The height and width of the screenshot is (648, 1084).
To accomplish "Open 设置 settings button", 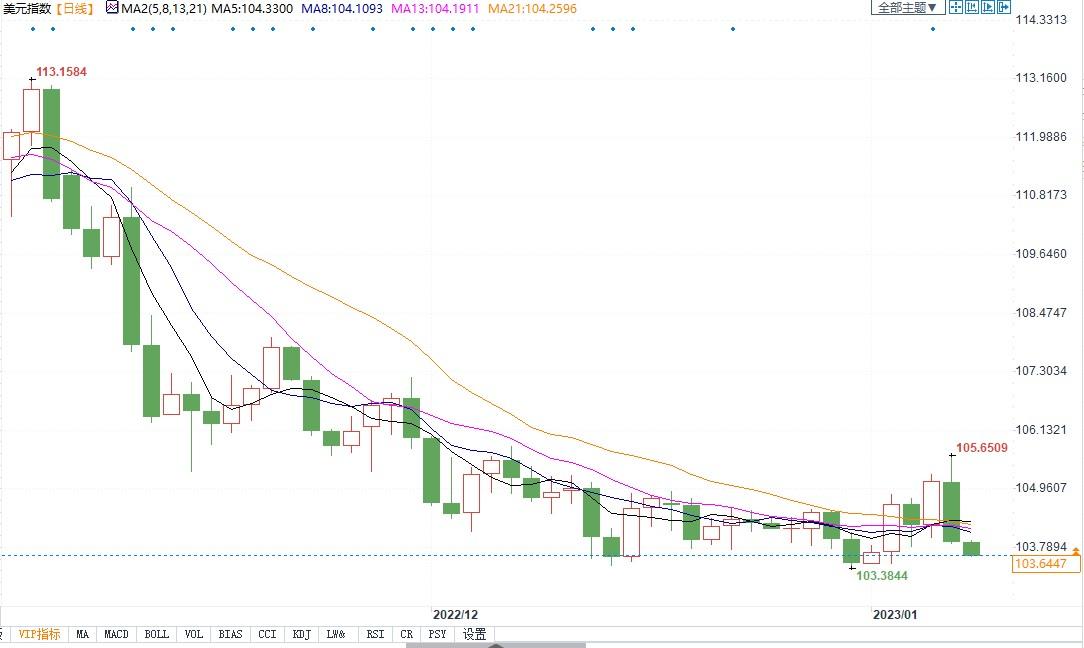I will click(474, 634).
